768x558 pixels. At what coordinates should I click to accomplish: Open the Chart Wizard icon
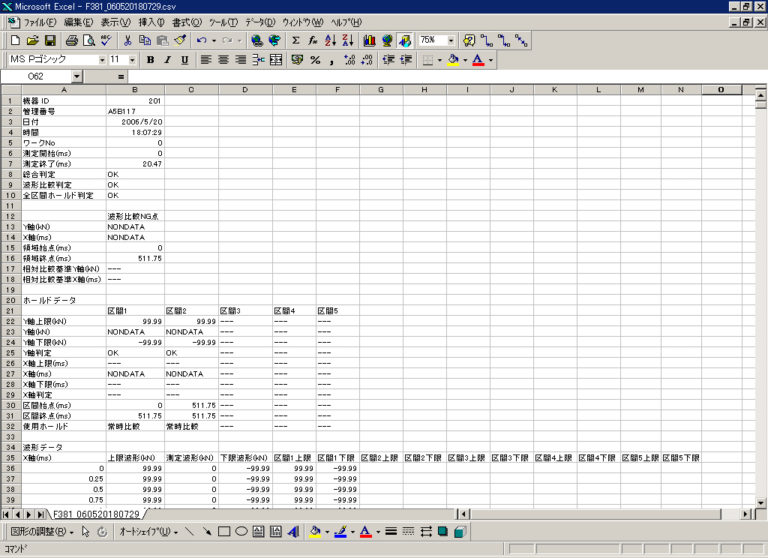[x=369, y=41]
